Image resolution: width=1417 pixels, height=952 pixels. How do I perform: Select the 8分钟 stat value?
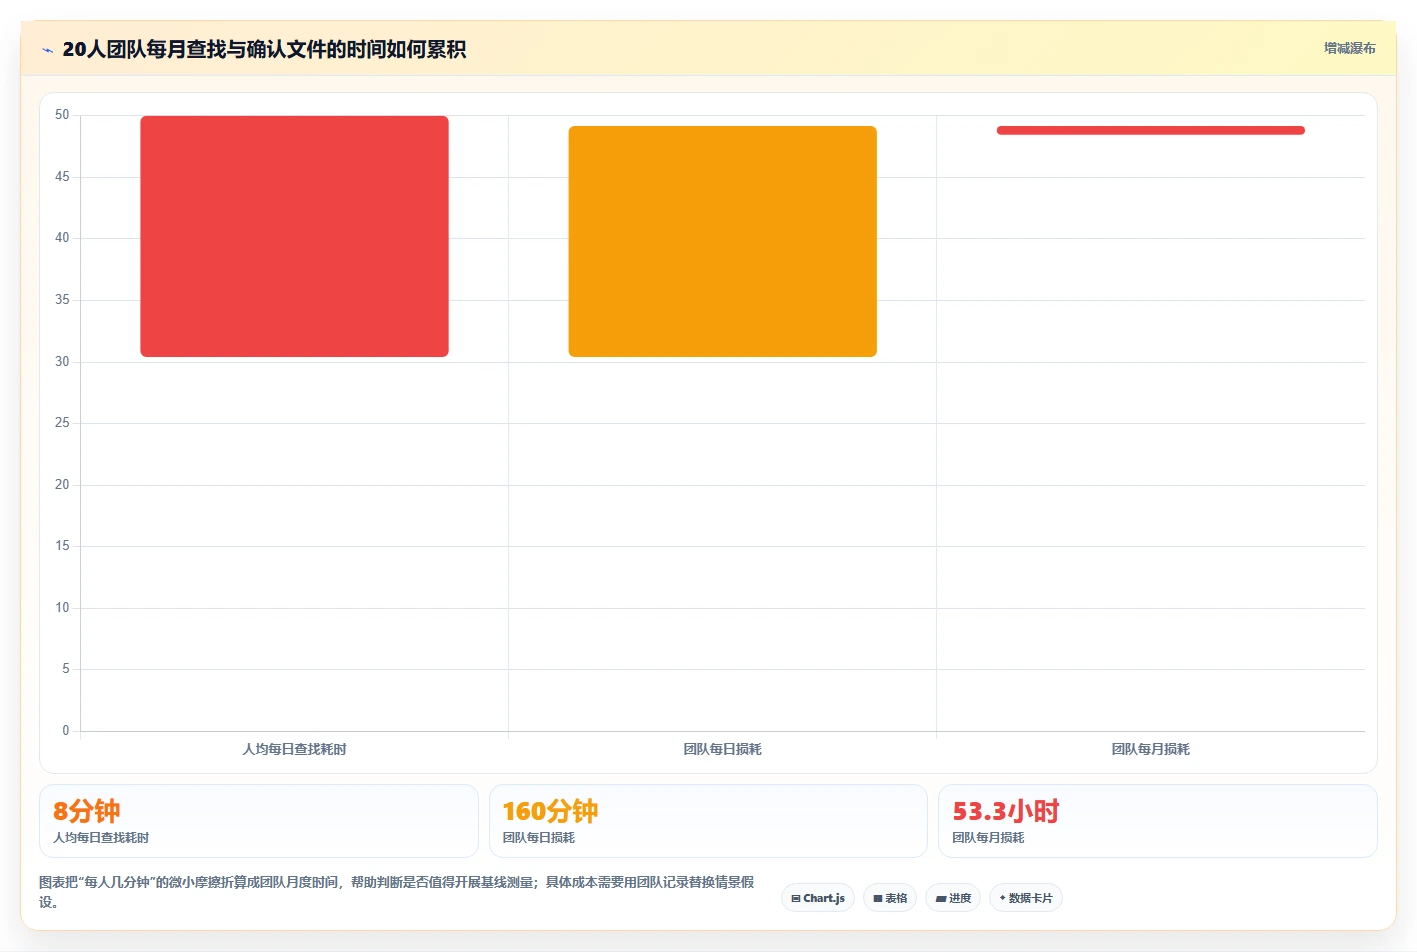tap(86, 811)
